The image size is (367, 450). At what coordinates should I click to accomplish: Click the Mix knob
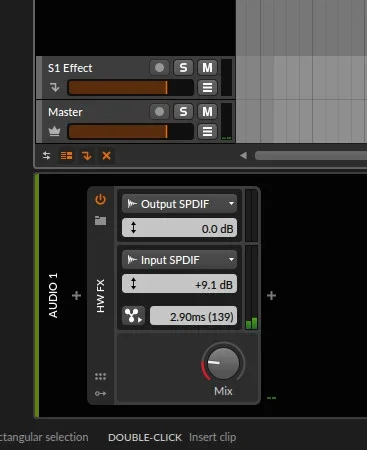click(223, 363)
